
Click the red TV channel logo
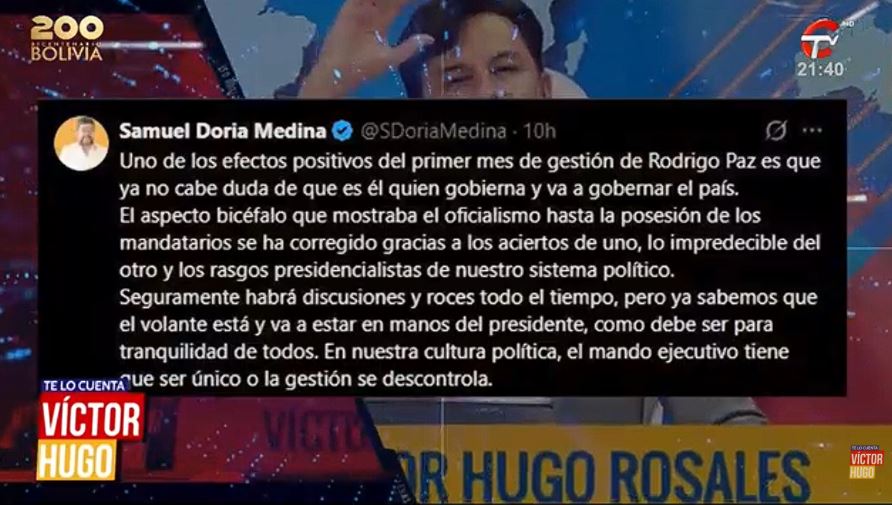pyautogui.click(x=820, y=39)
